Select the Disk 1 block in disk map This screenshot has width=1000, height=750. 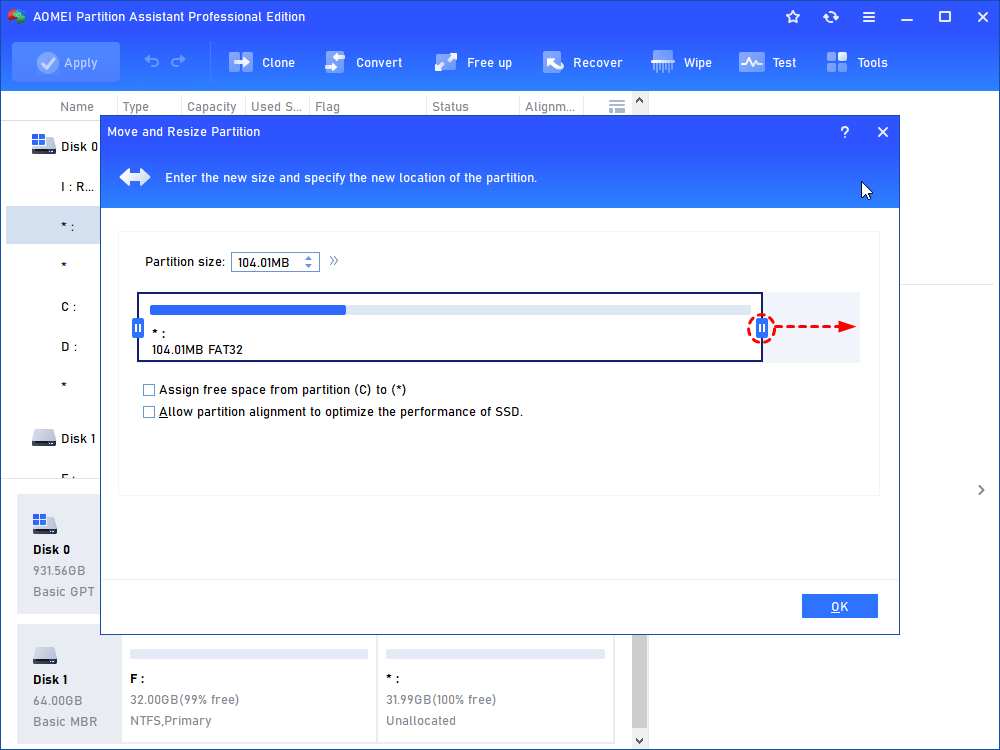click(69, 684)
